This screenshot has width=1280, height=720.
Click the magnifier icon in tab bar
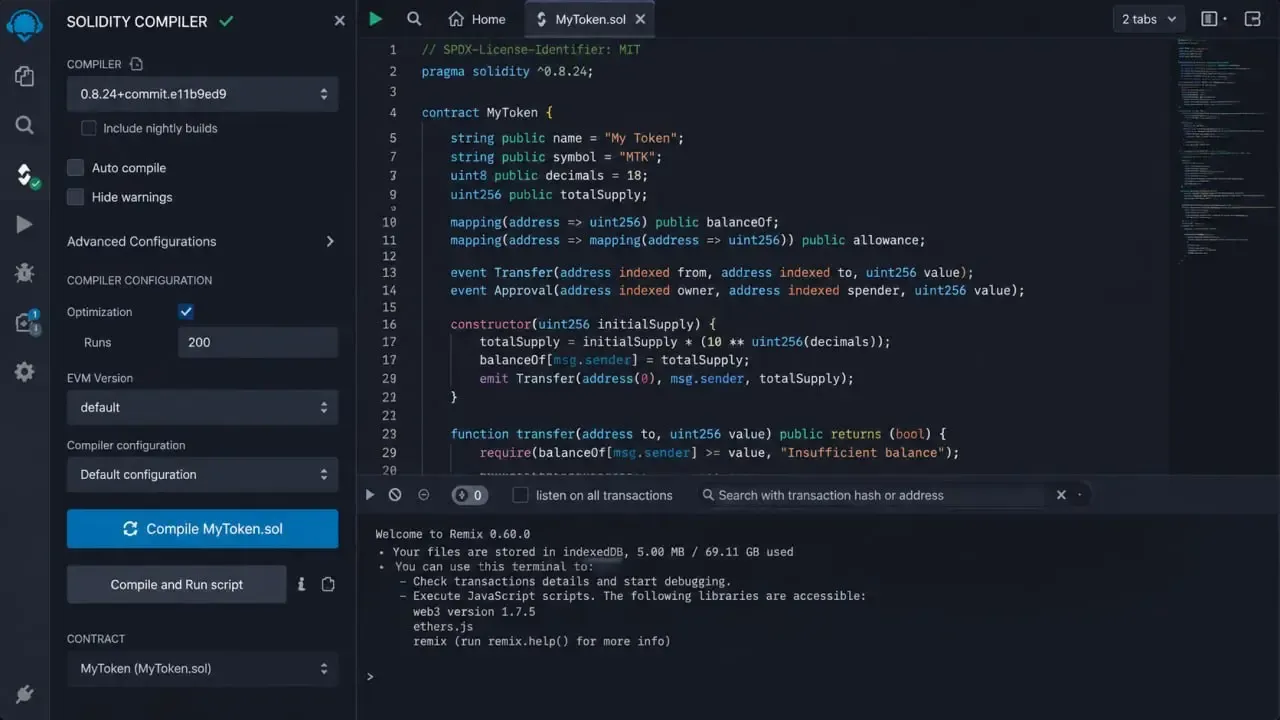(x=414, y=18)
